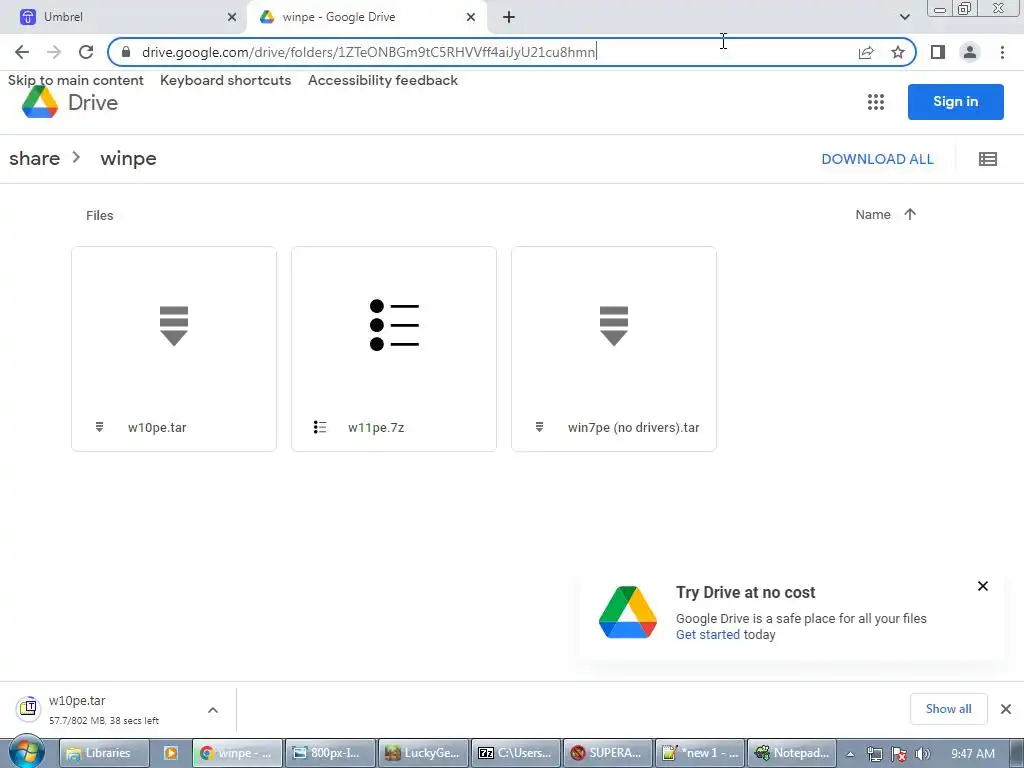Click the Name sort column label
Image resolution: width=1024 pixels, height=768 pixels.
tap(873, 215)
